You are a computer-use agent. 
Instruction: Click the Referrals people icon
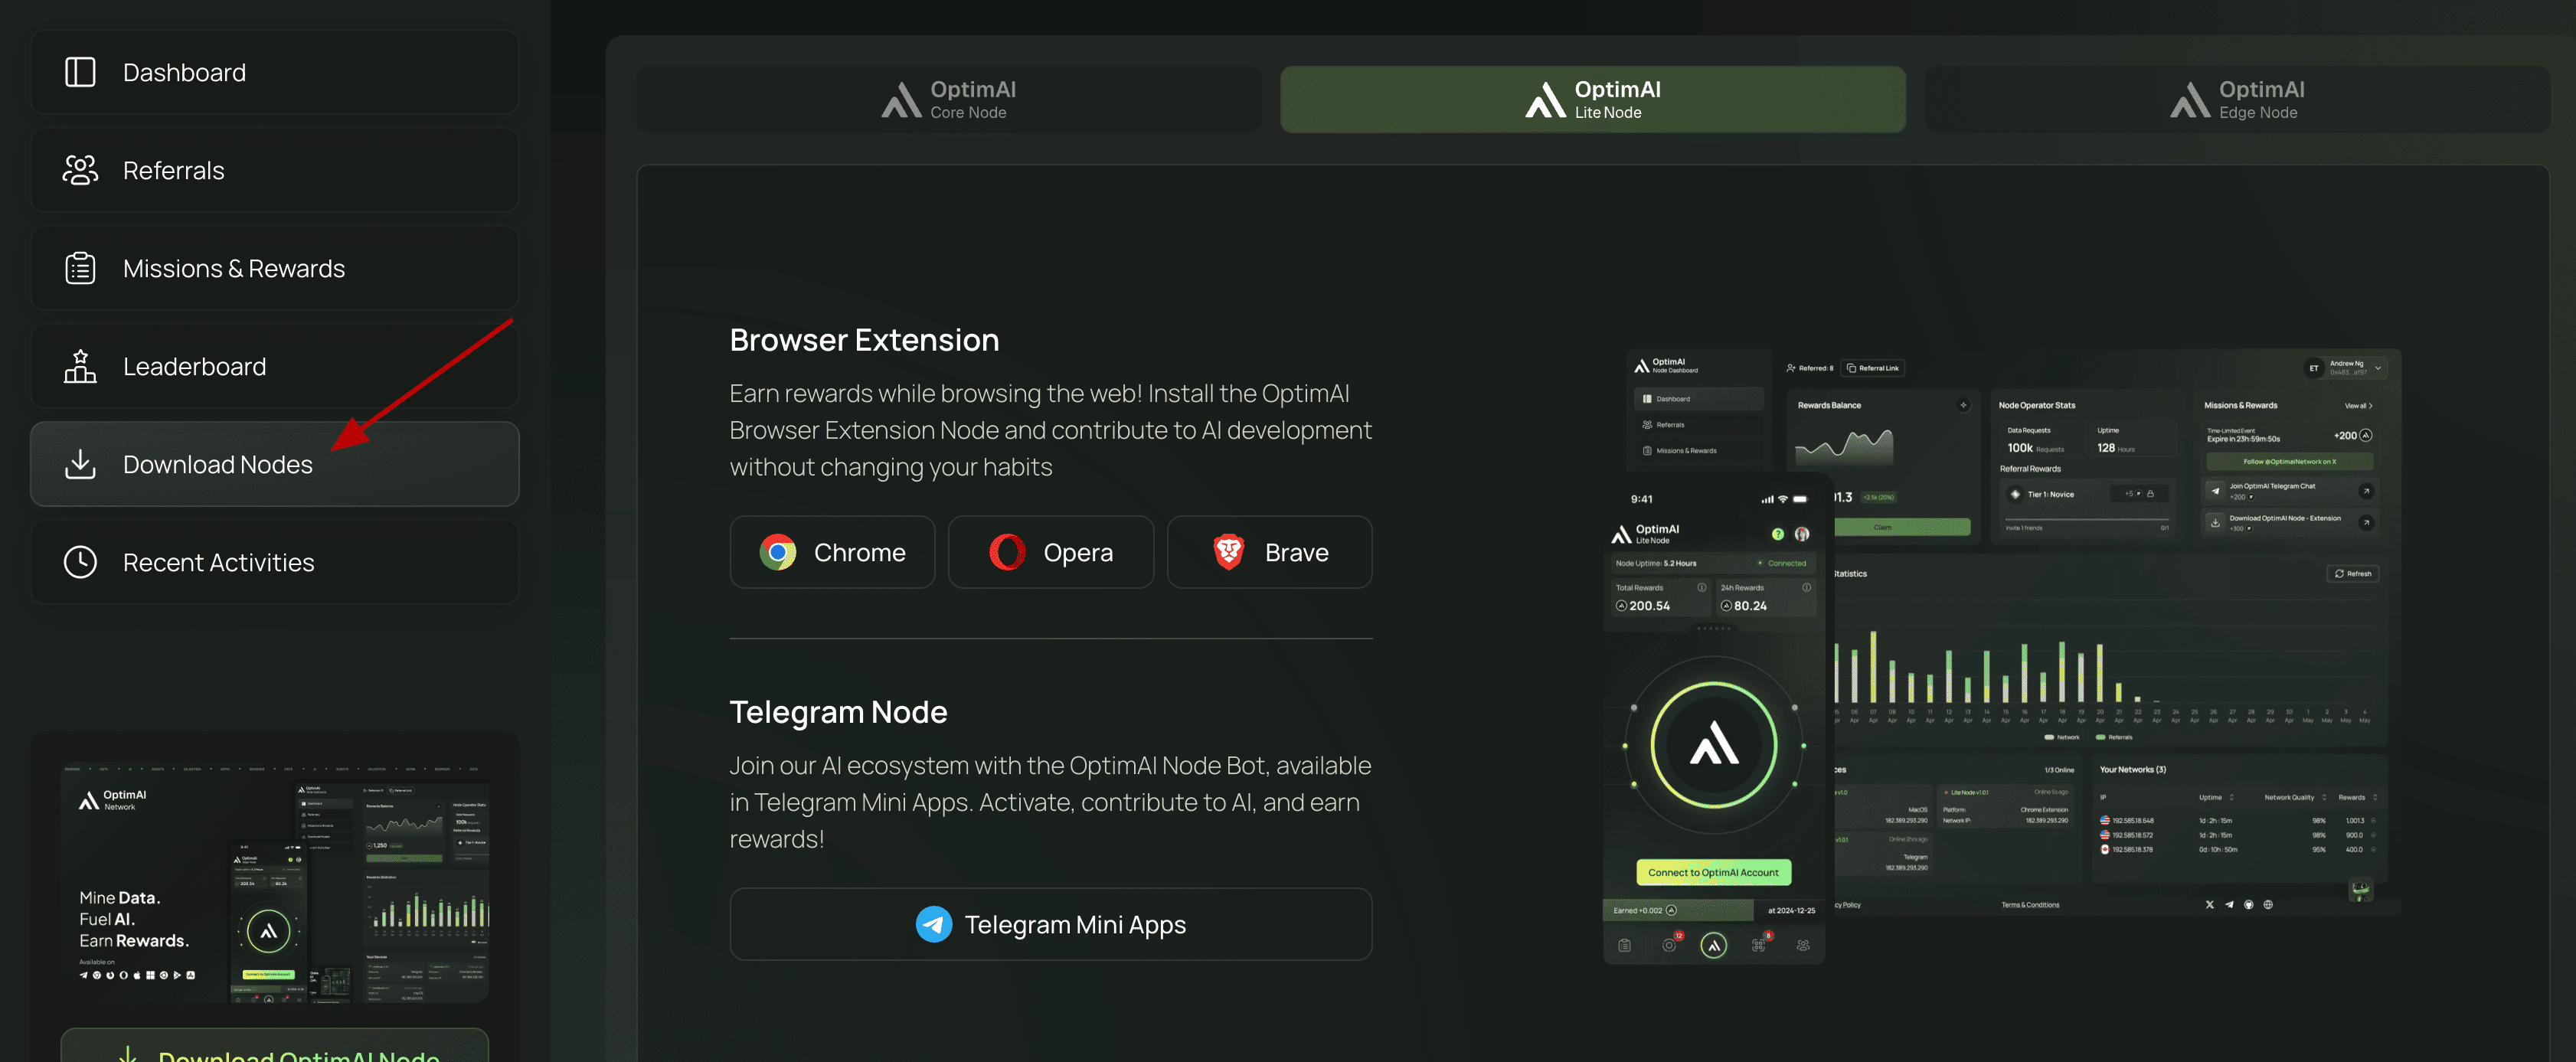[x=80, y=171]
